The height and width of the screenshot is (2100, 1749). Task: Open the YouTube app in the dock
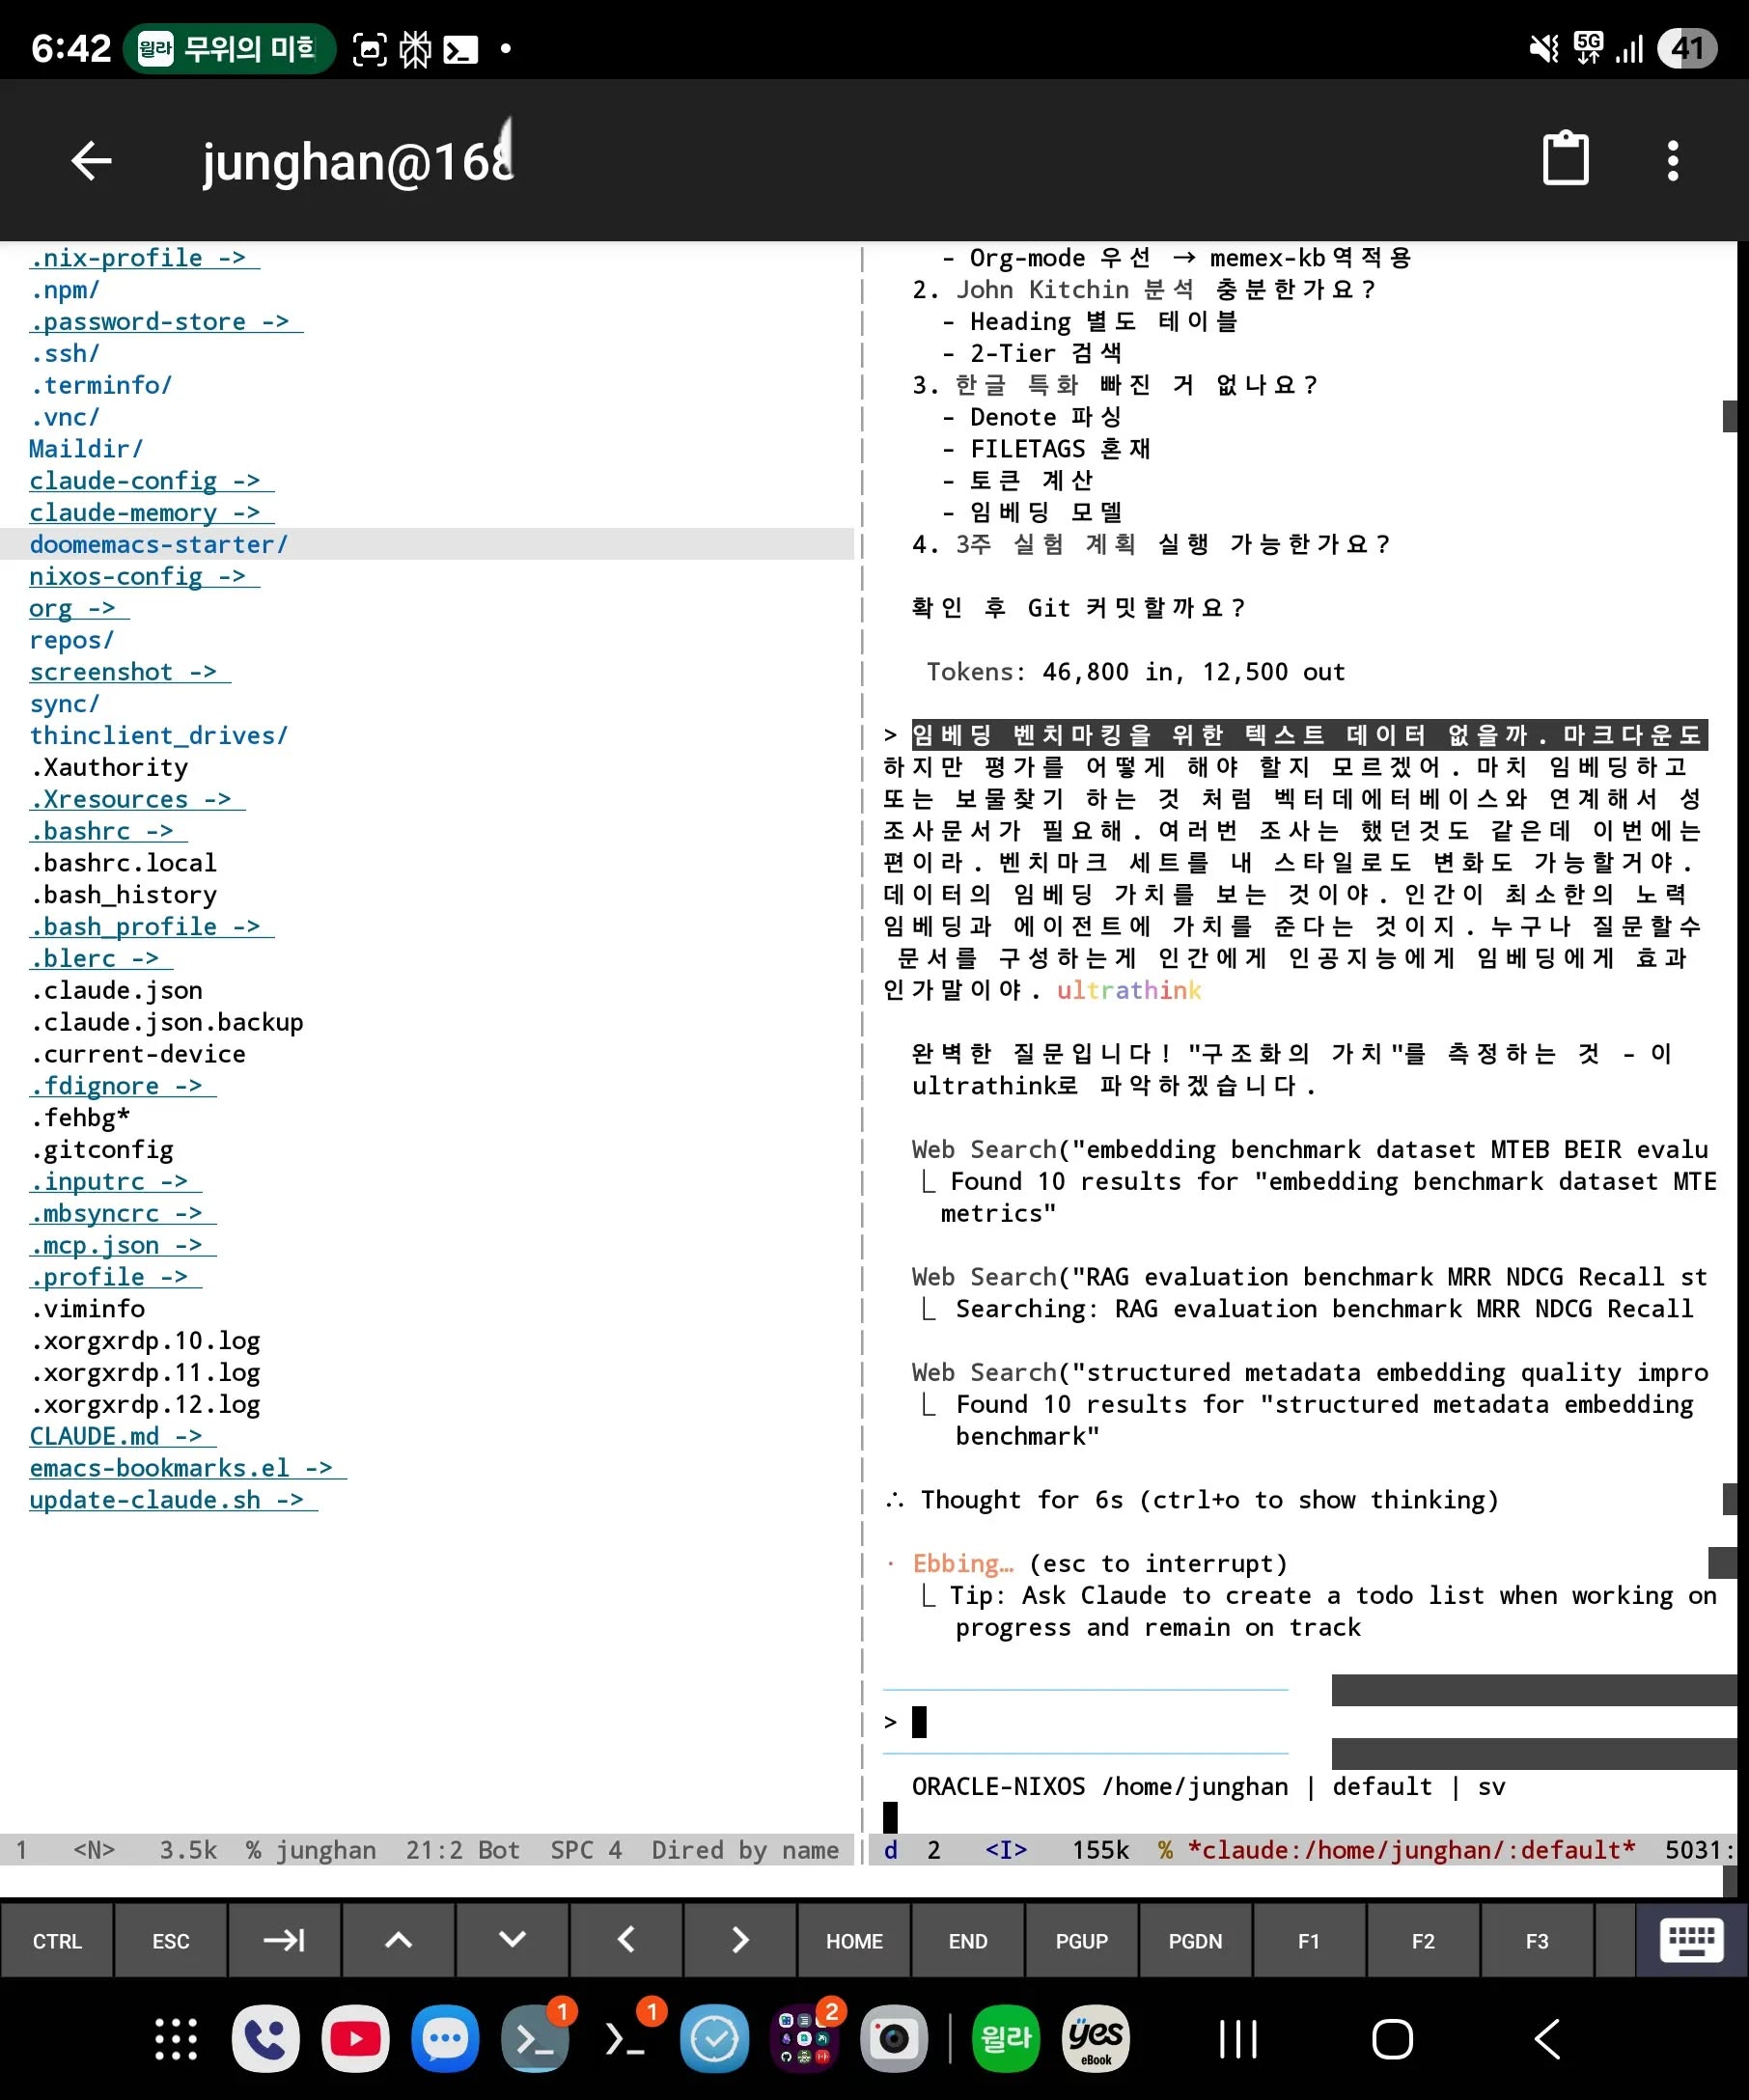355,2038
